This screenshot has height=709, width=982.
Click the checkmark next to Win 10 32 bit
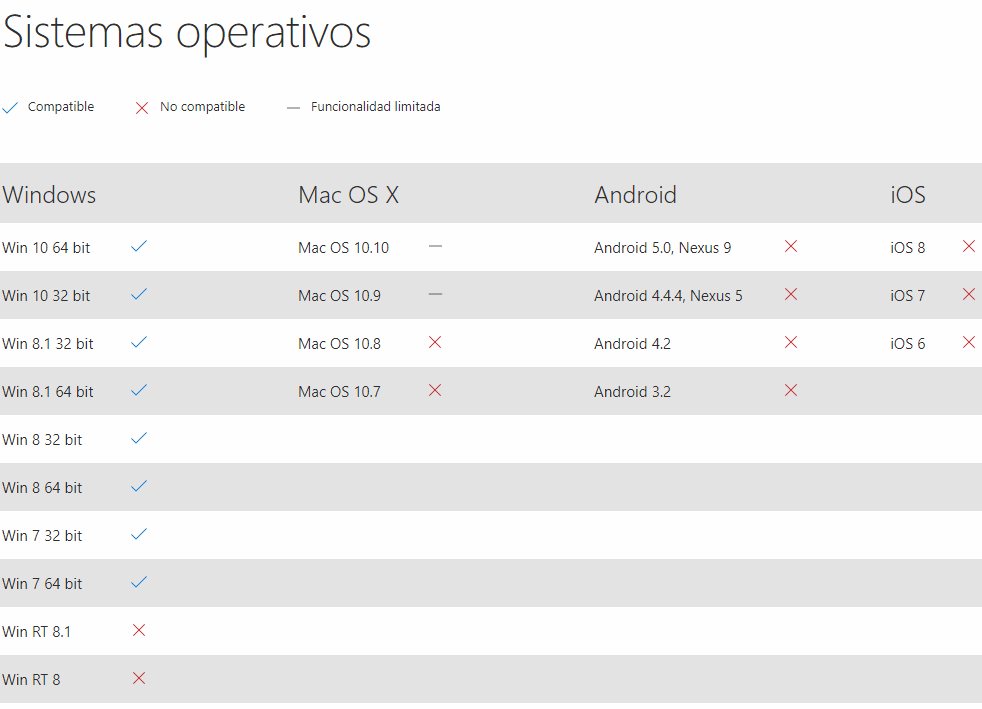coord(139,294)
